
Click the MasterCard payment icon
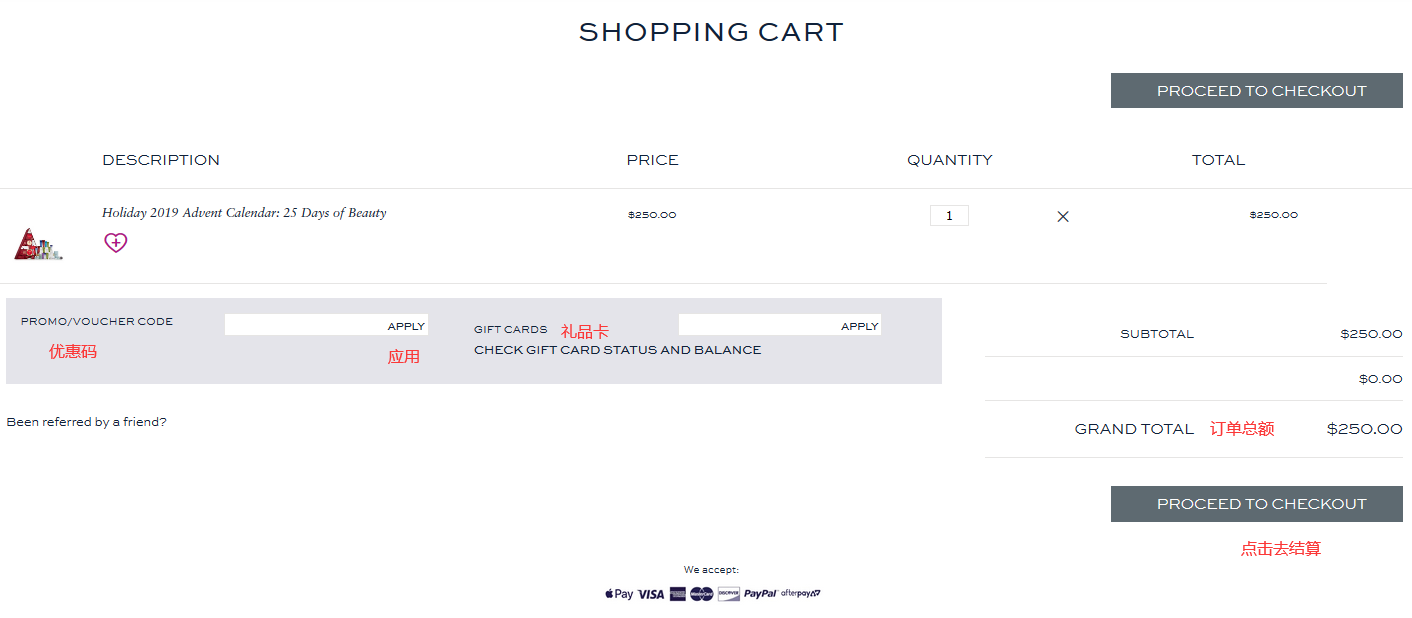click(702, 594)
